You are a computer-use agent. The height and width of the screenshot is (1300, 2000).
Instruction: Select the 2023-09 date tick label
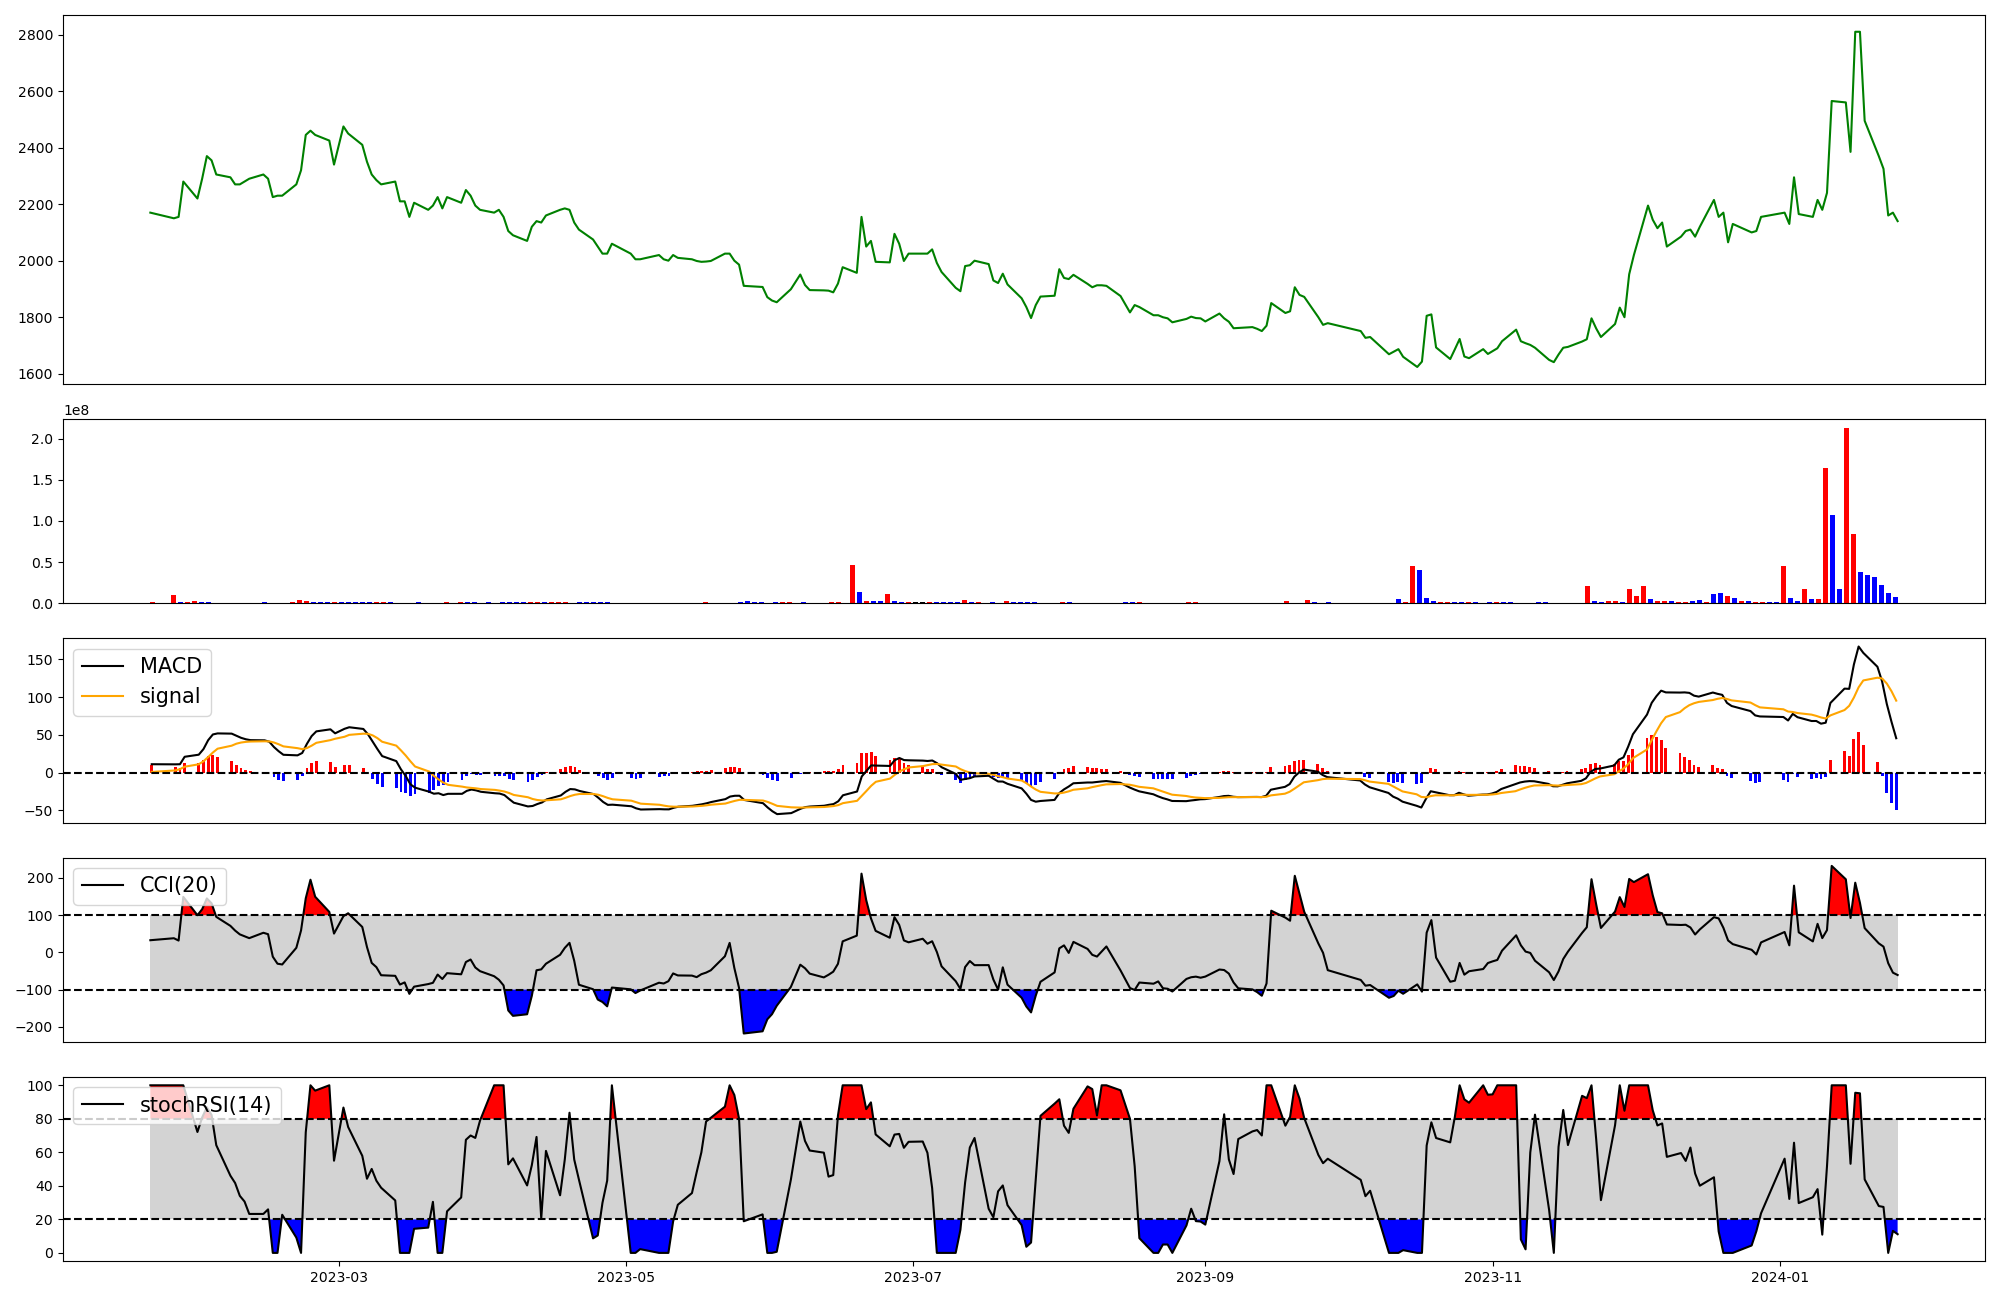[1205, 1277]
